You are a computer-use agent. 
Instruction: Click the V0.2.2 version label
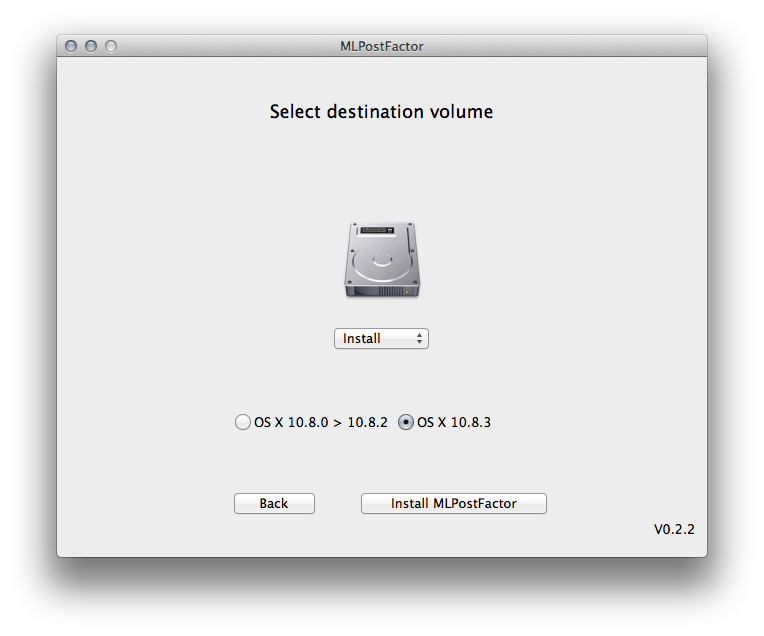pyautogui.click(x=674, y=530)
